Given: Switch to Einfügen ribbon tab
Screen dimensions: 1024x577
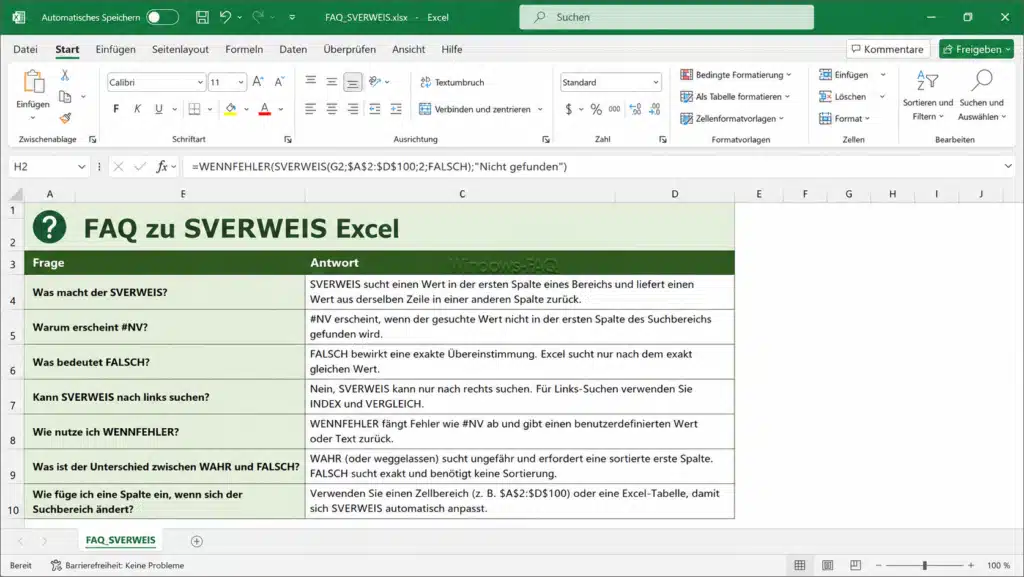Looking at the screenshot, I should 116,50.
